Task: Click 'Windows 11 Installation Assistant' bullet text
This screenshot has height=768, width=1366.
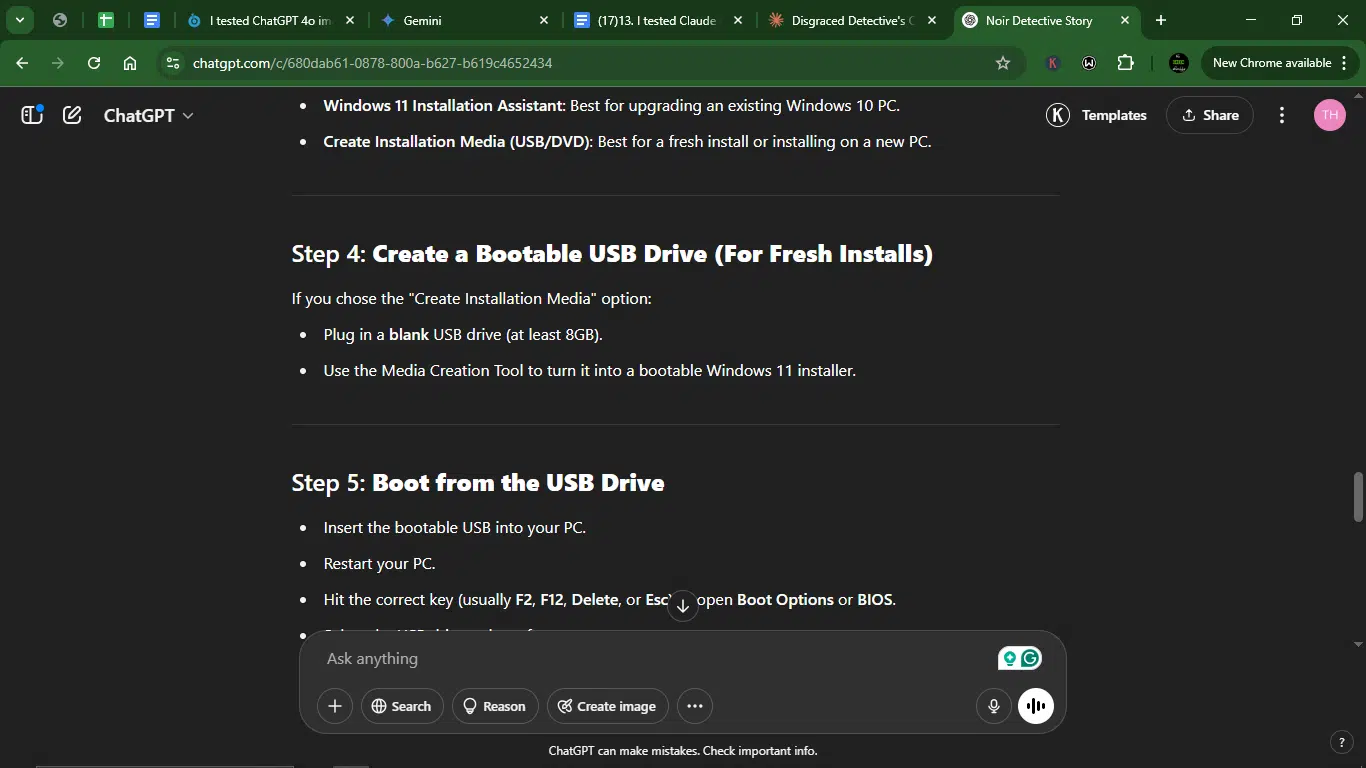Action: tap(611, 106)
